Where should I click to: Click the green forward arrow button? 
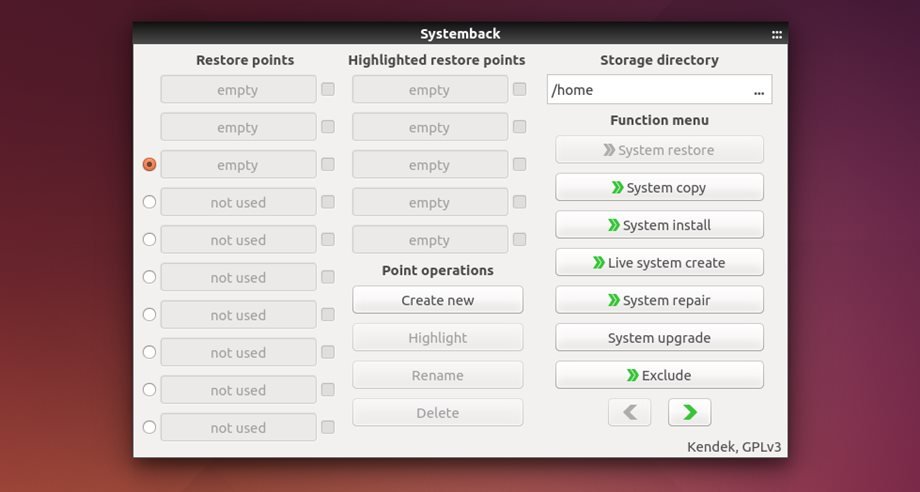click(x=690, y=412)
